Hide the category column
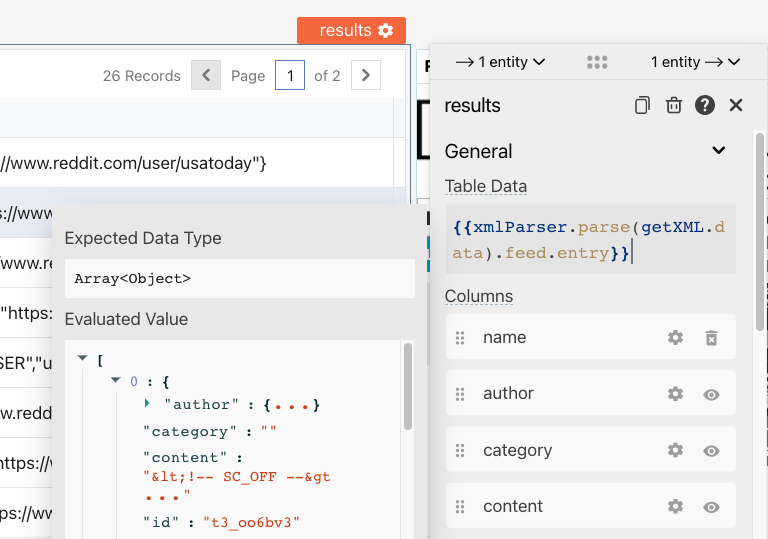 pyautogui.click(x=711, y=451)
